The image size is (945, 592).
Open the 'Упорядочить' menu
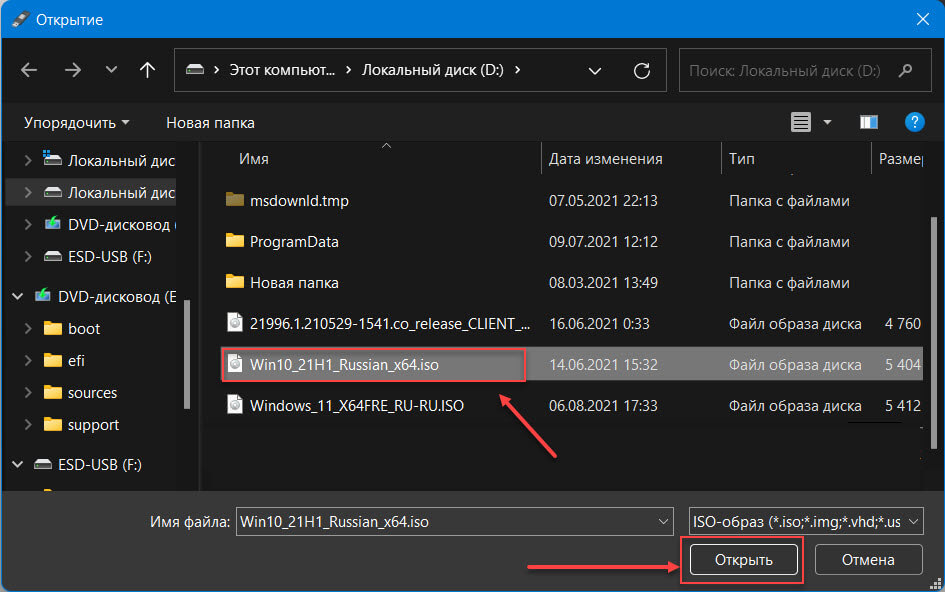[76, 122]
